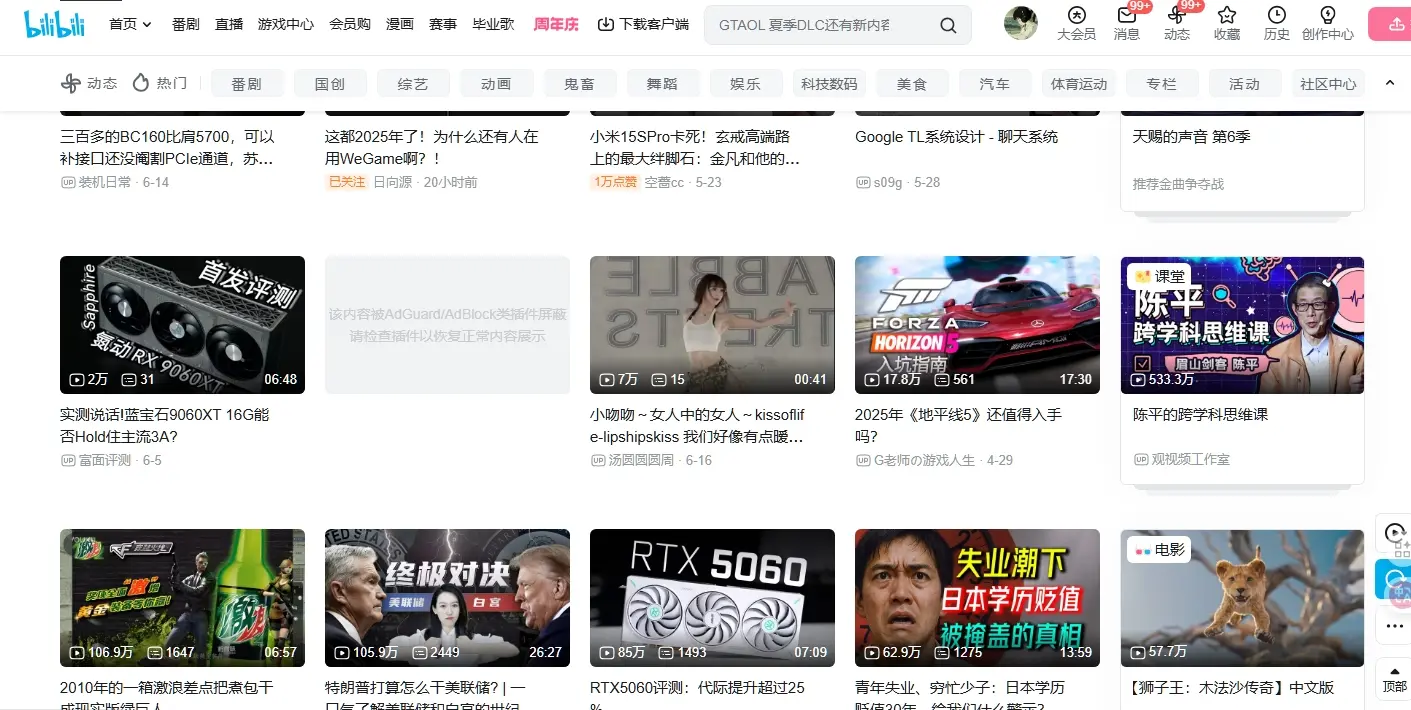Open 漫画 in the top navigation

[x=400, y=24]
